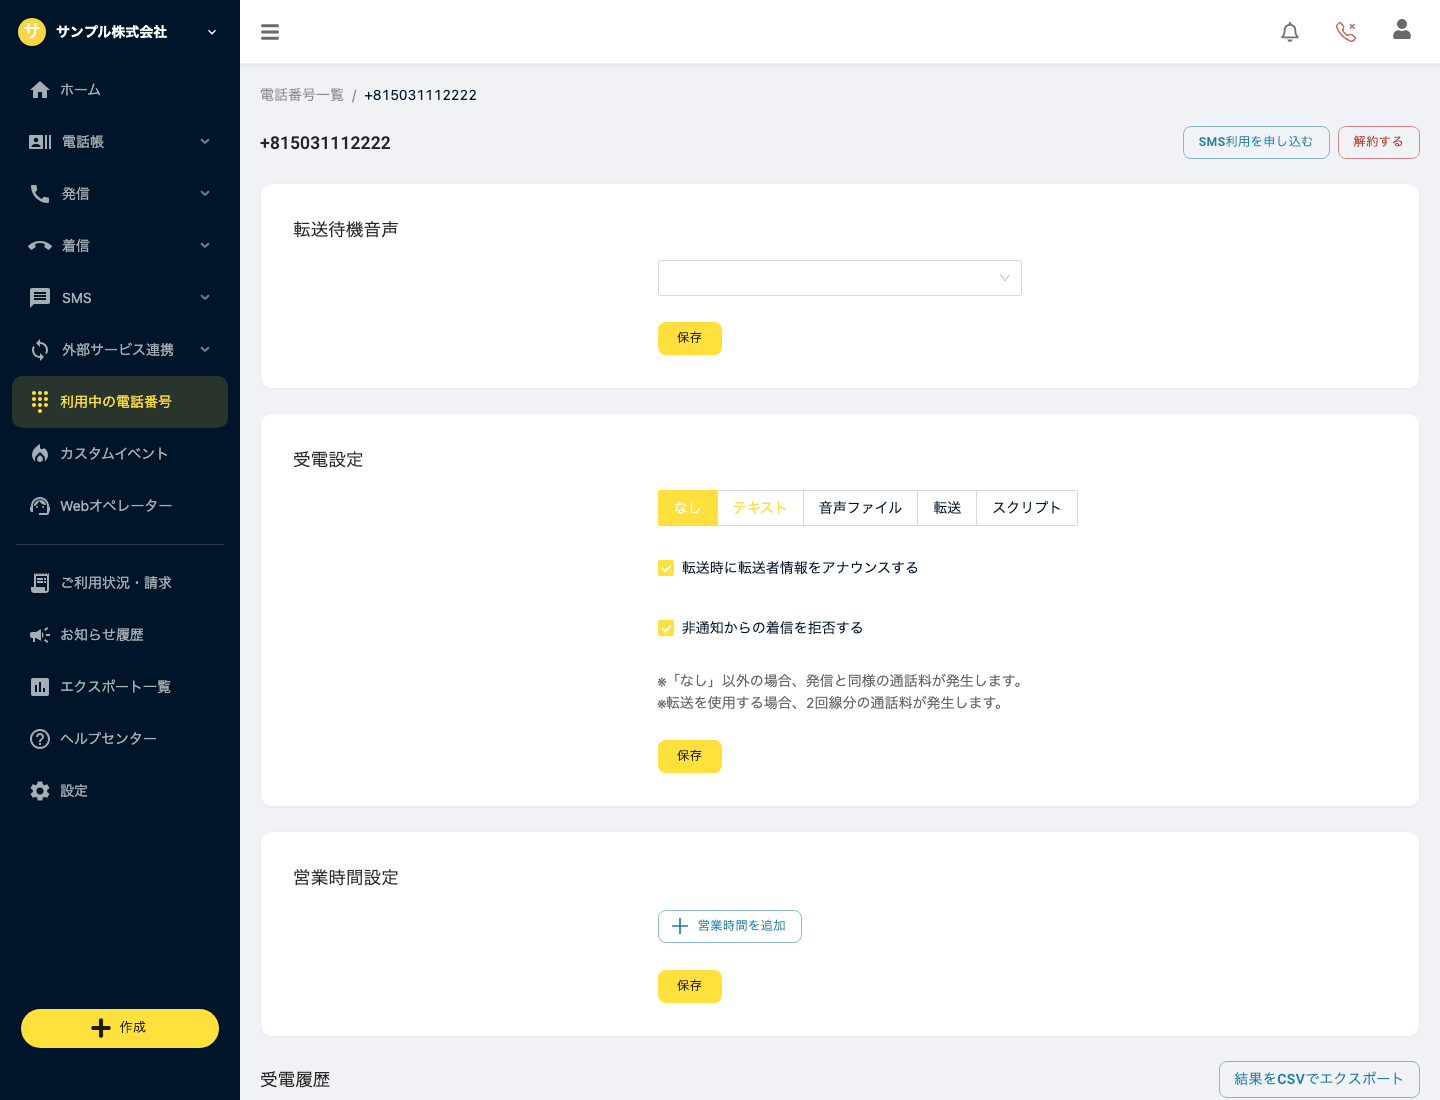Expand the 電話帳 sidebar menu
Screen dimensions: 1440x1100
pos(120,142)
